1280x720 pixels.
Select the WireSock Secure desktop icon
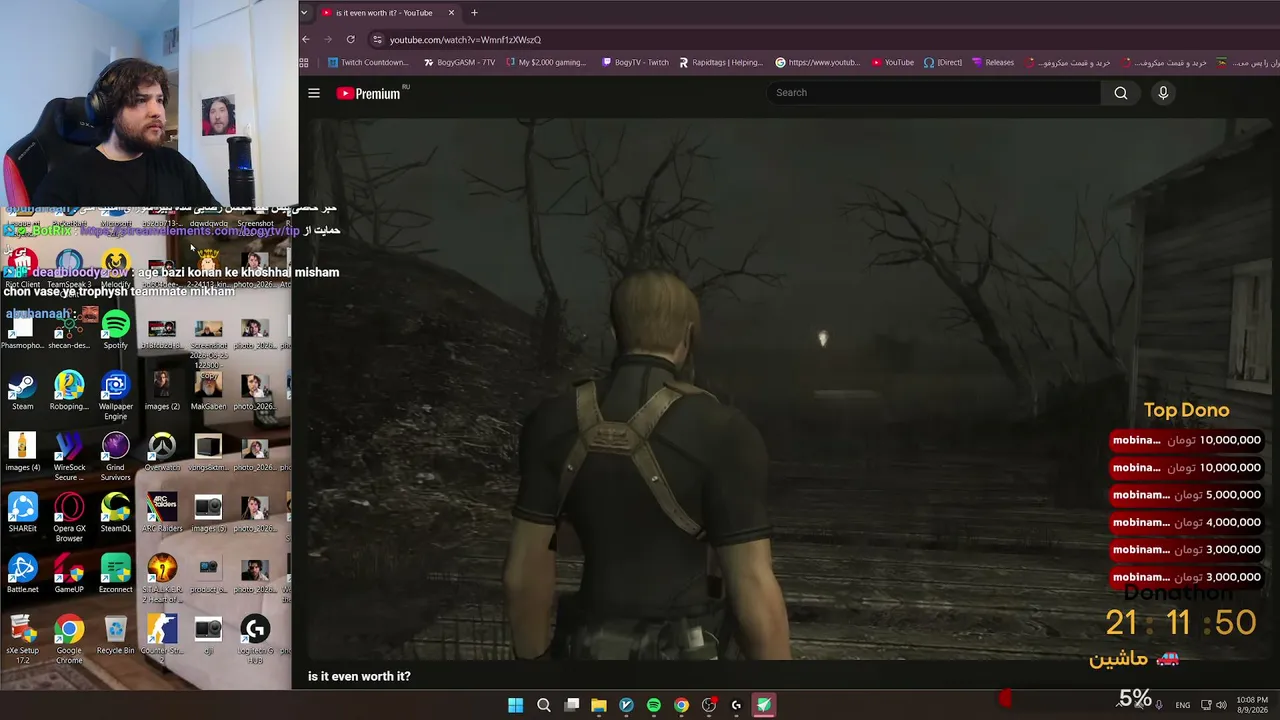[x=69, y=457]
